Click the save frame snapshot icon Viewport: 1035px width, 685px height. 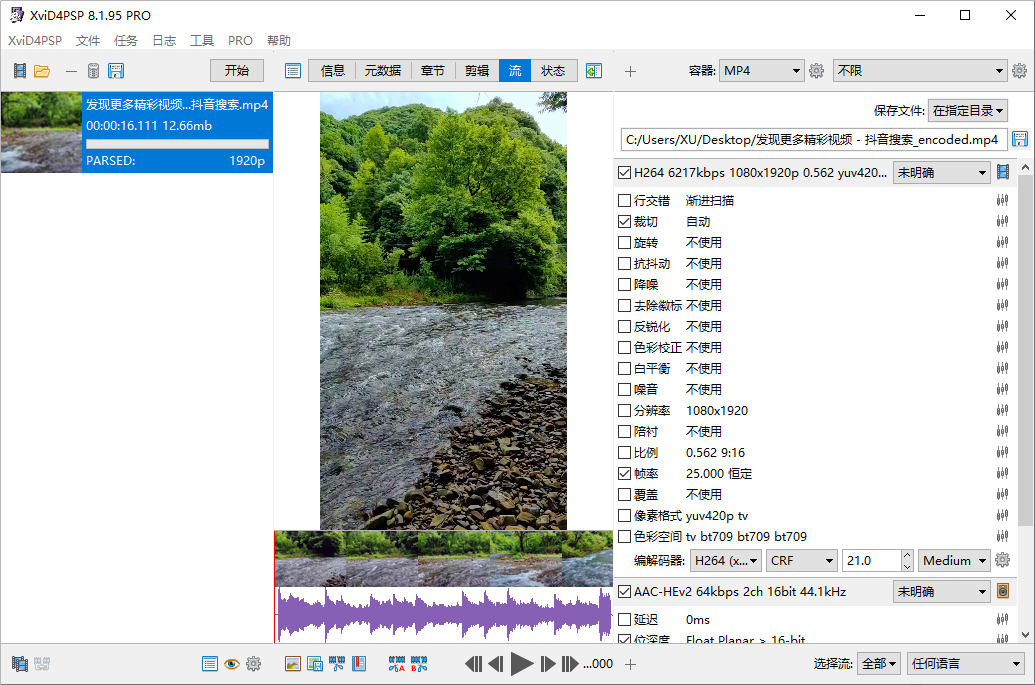point(314,663)
